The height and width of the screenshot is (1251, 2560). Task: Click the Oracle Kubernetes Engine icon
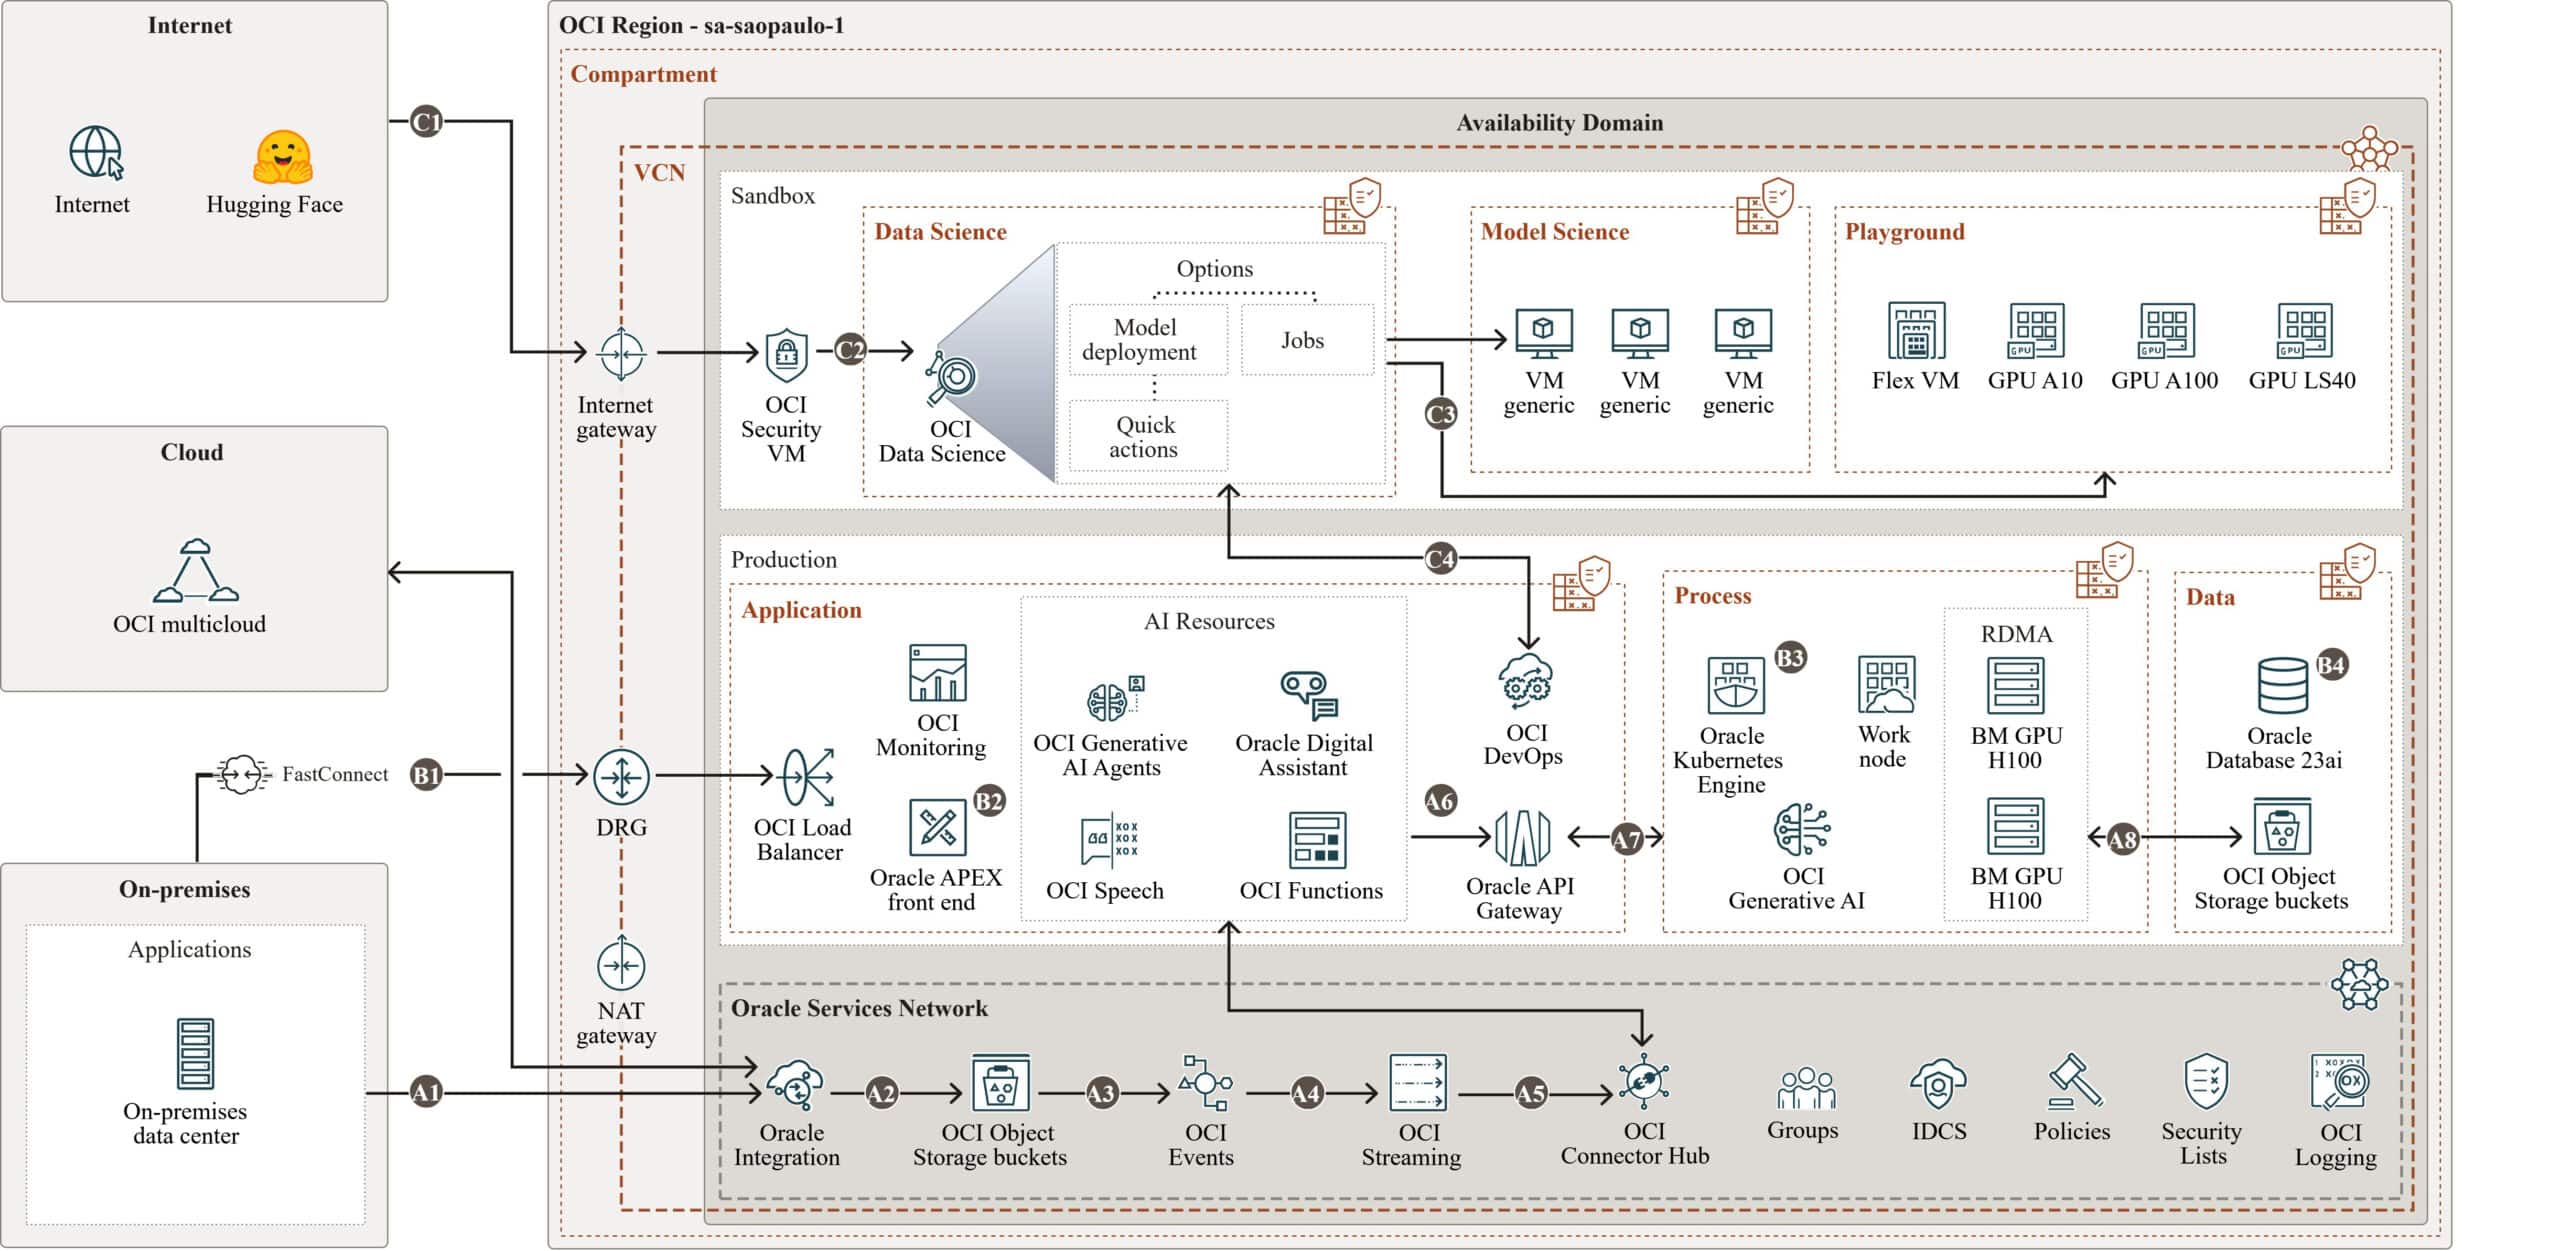pos(1735,685)
